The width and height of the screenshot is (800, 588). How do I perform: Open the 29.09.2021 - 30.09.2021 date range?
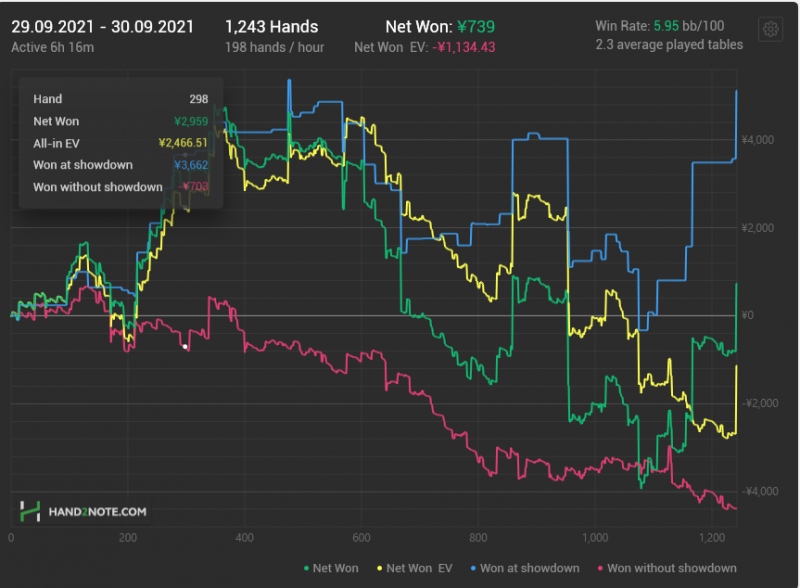point(102,26)
